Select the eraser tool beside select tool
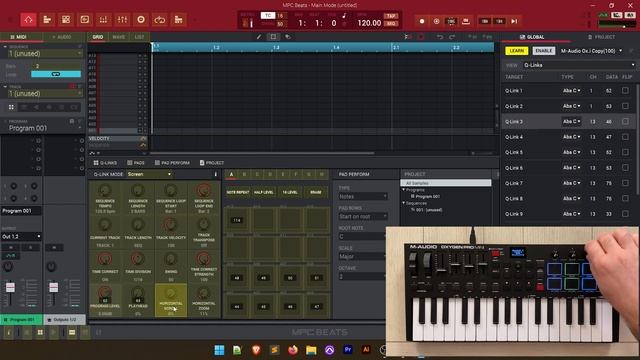The height and width of the screenshot is (360, 640). (288, 37)
